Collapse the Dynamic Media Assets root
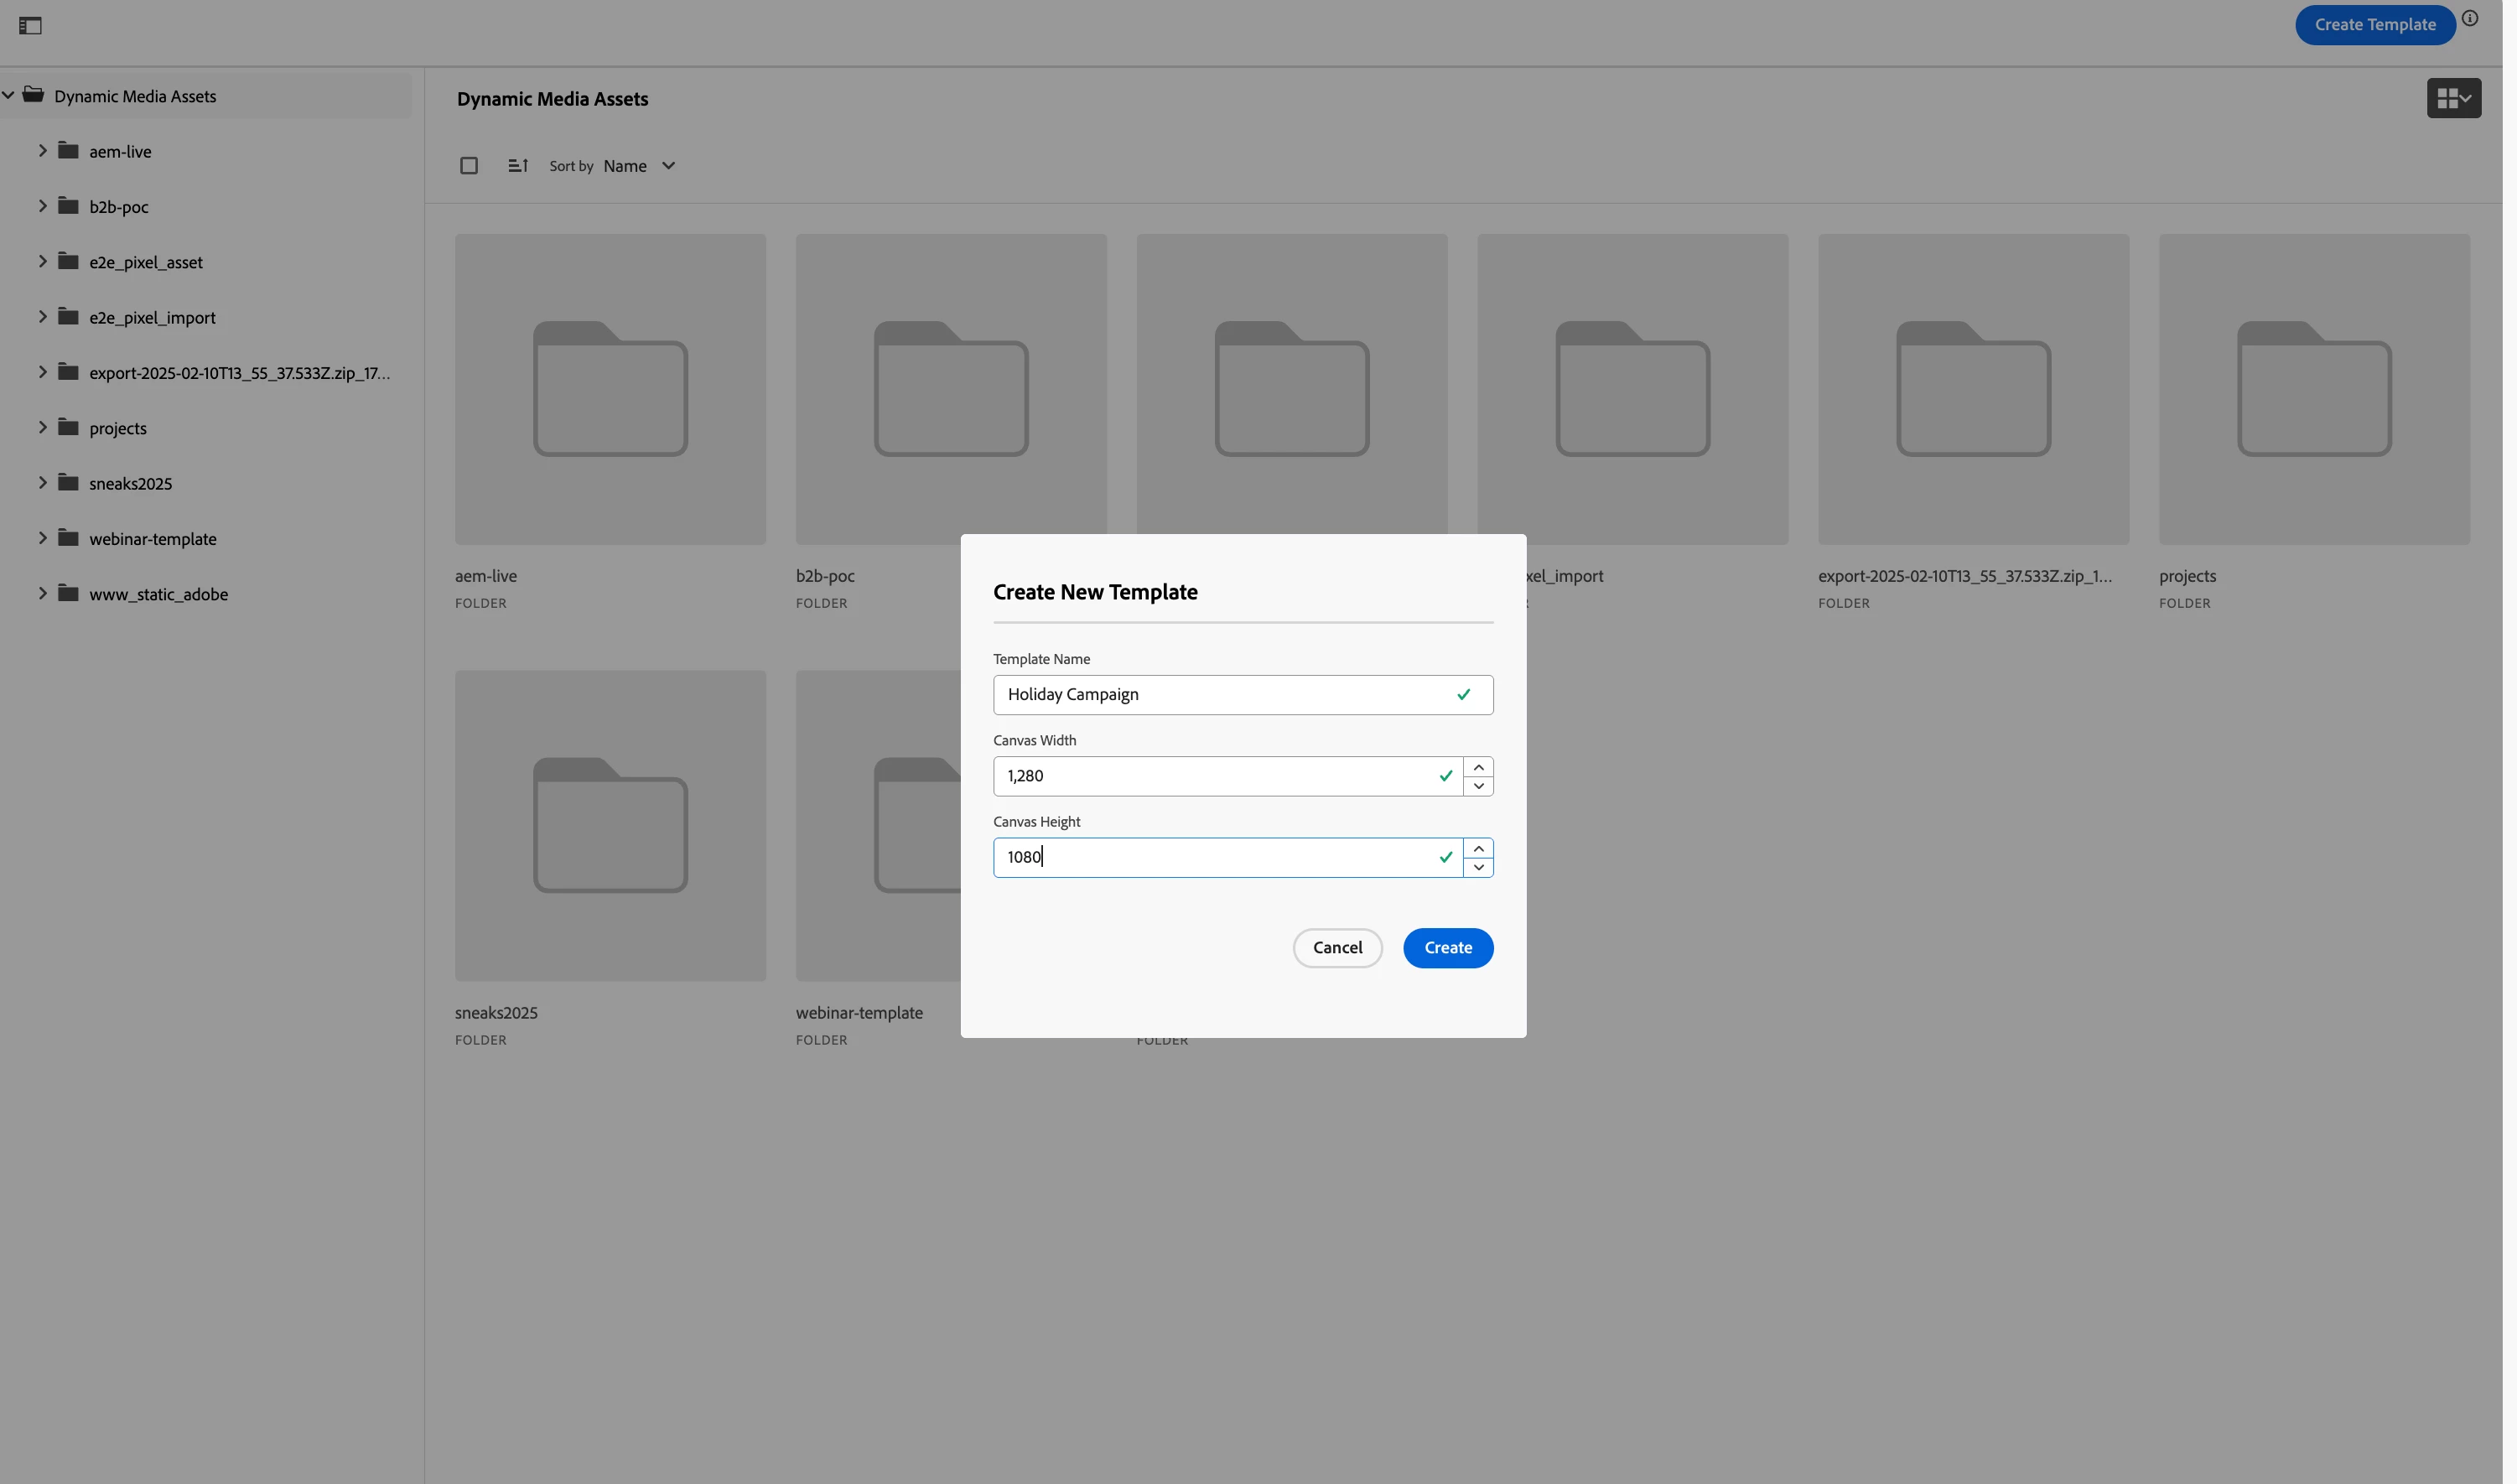 coord(9,96)
